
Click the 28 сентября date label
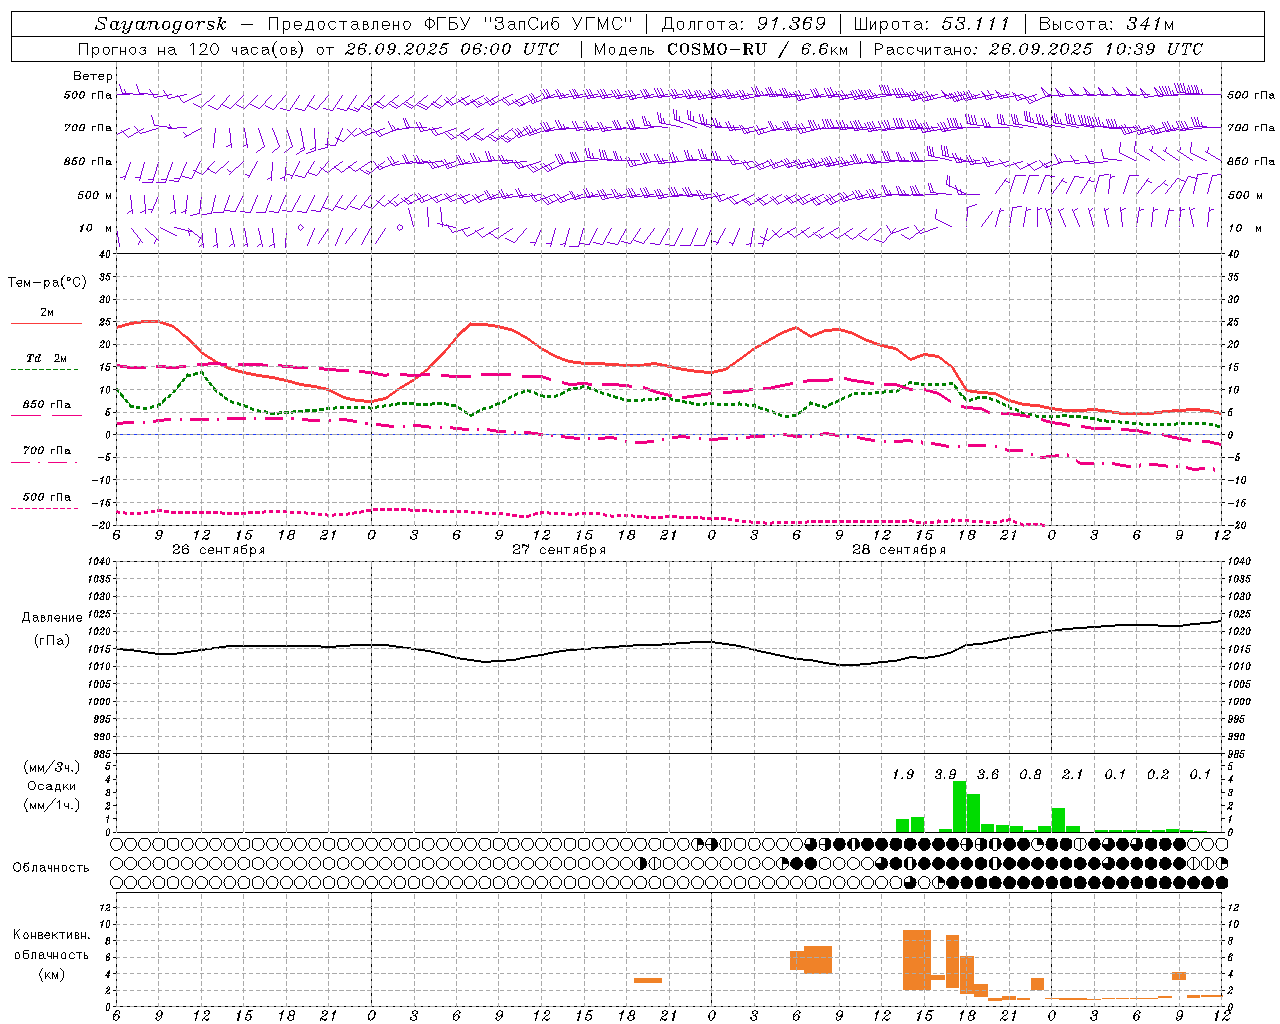coord(899,549)
